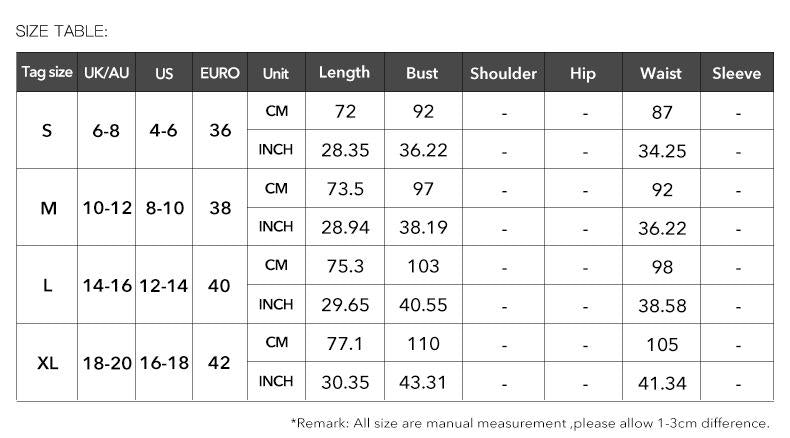Select the 73.5 length value
Screen dimensions: 790x438
[x=345, y=189]
